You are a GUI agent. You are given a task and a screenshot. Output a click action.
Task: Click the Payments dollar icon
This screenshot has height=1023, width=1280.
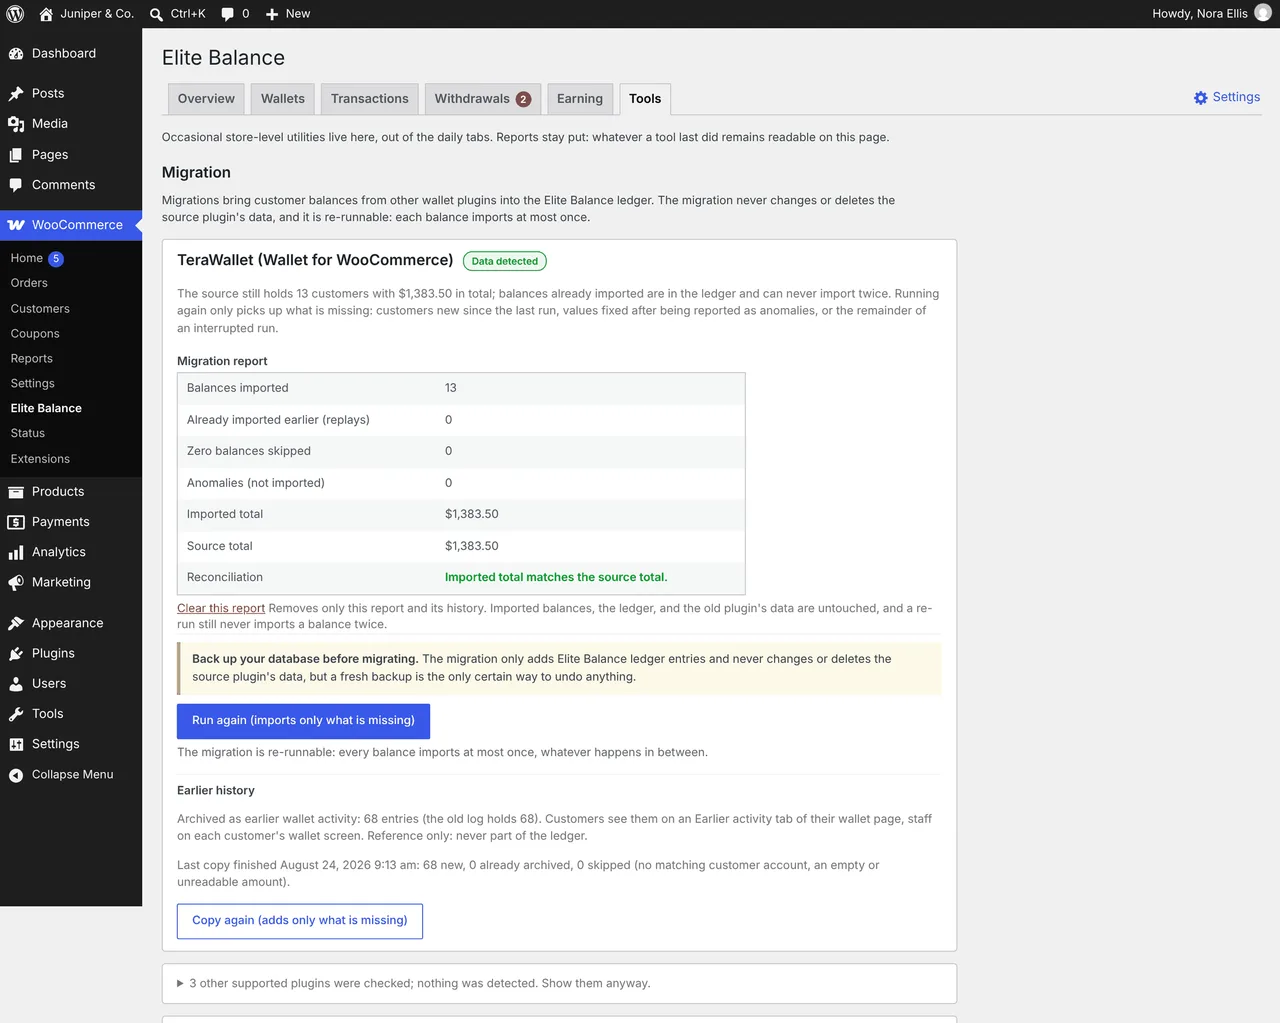click(x=16, y=522)
